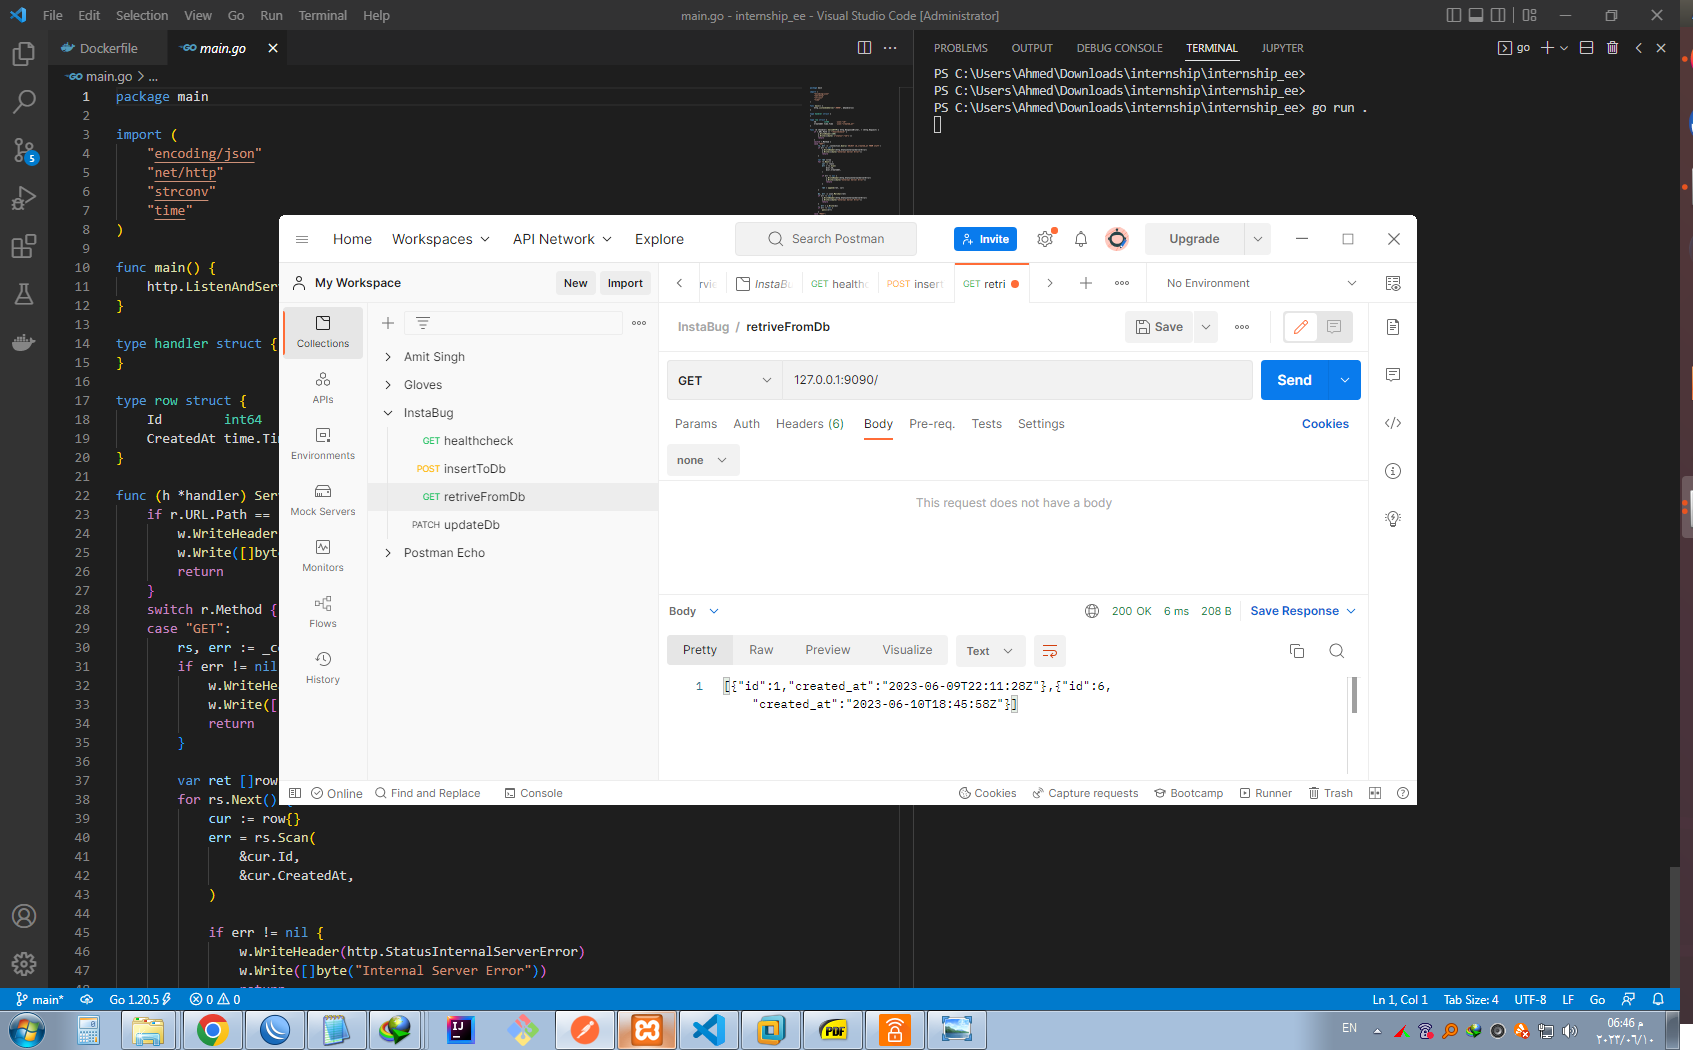Expand the Gloves collection
Screen dimensions: 1693x1050
(388, 385)
